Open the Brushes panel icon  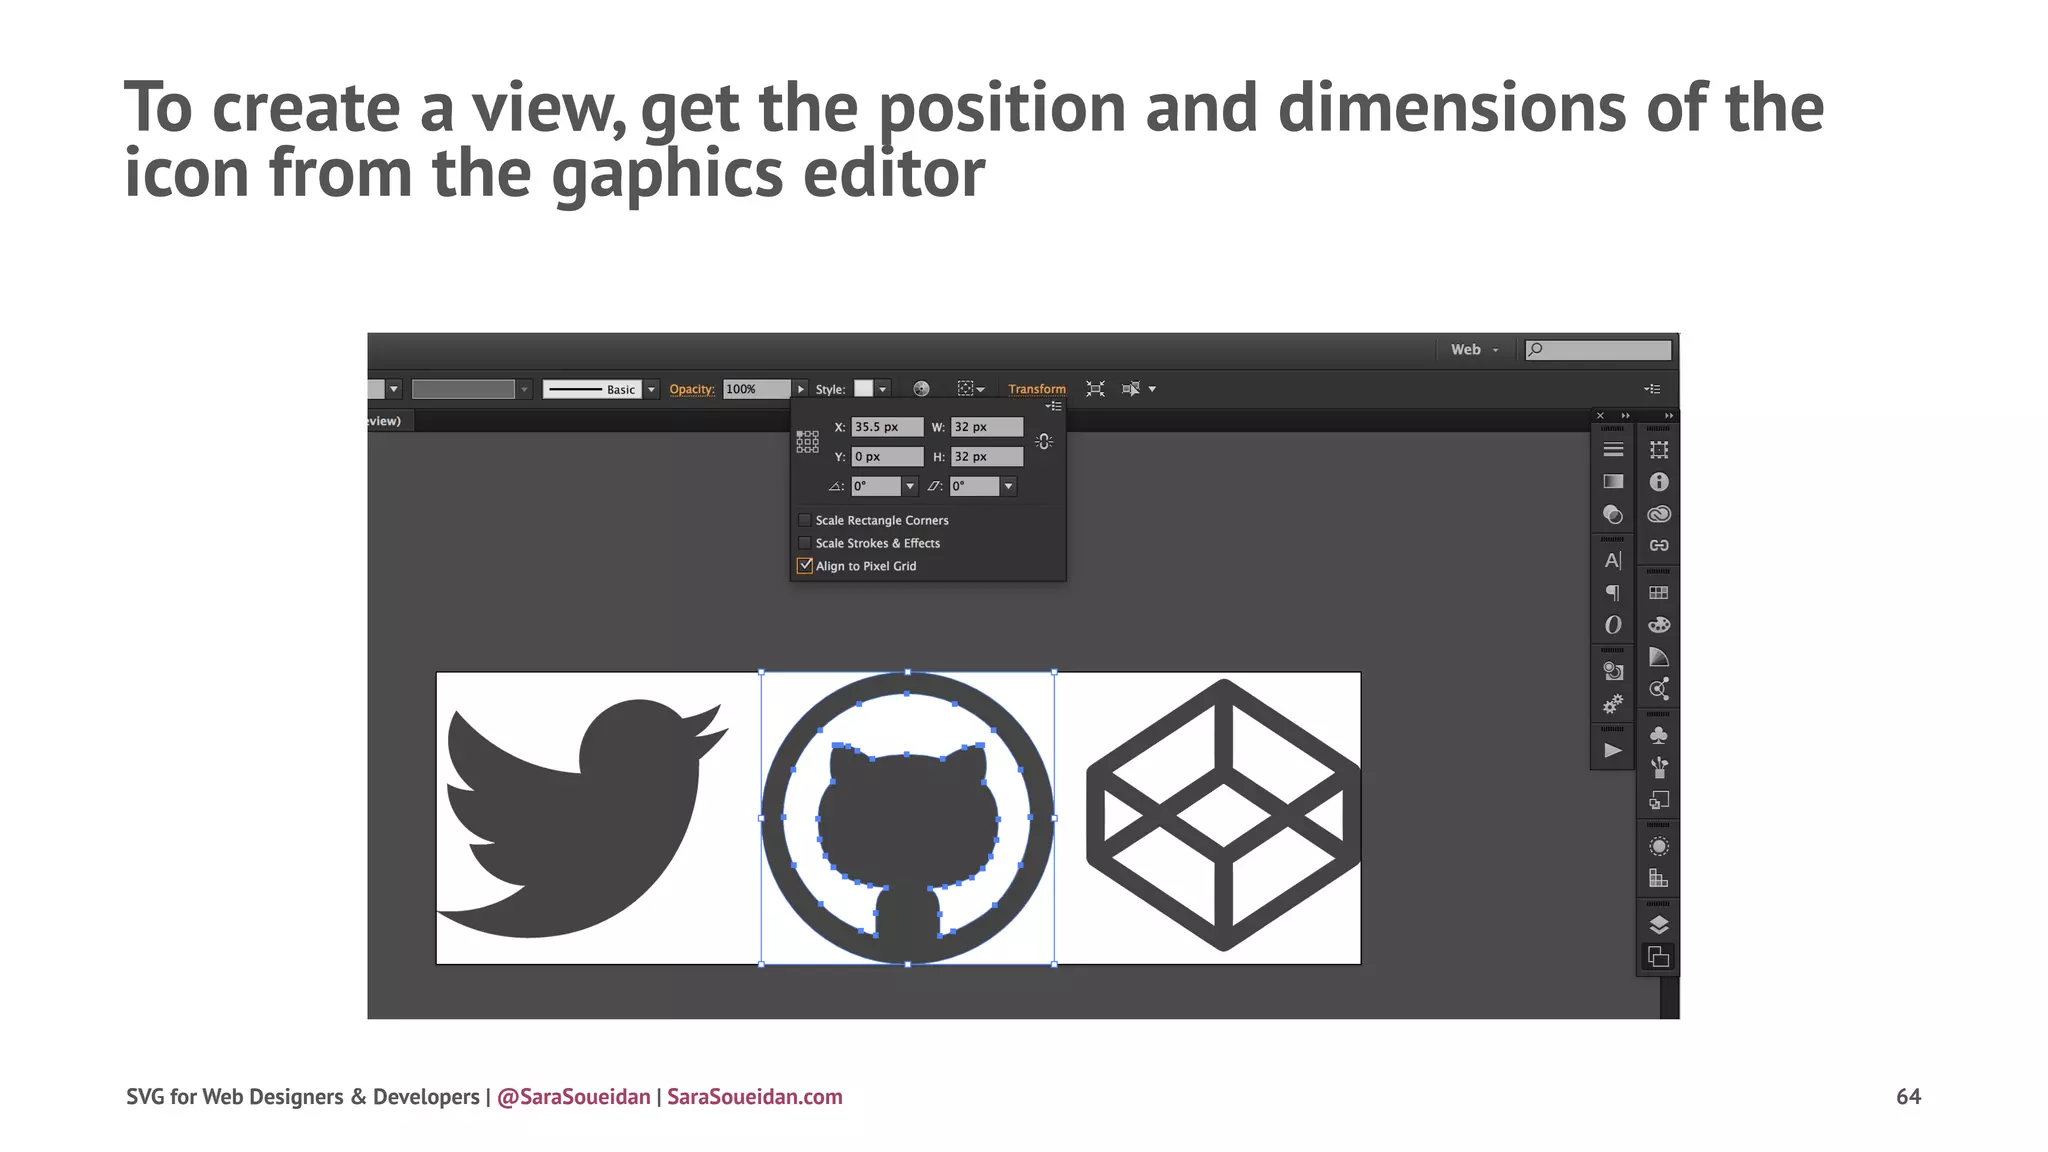pyautogui.click(x=1658, y=768)
